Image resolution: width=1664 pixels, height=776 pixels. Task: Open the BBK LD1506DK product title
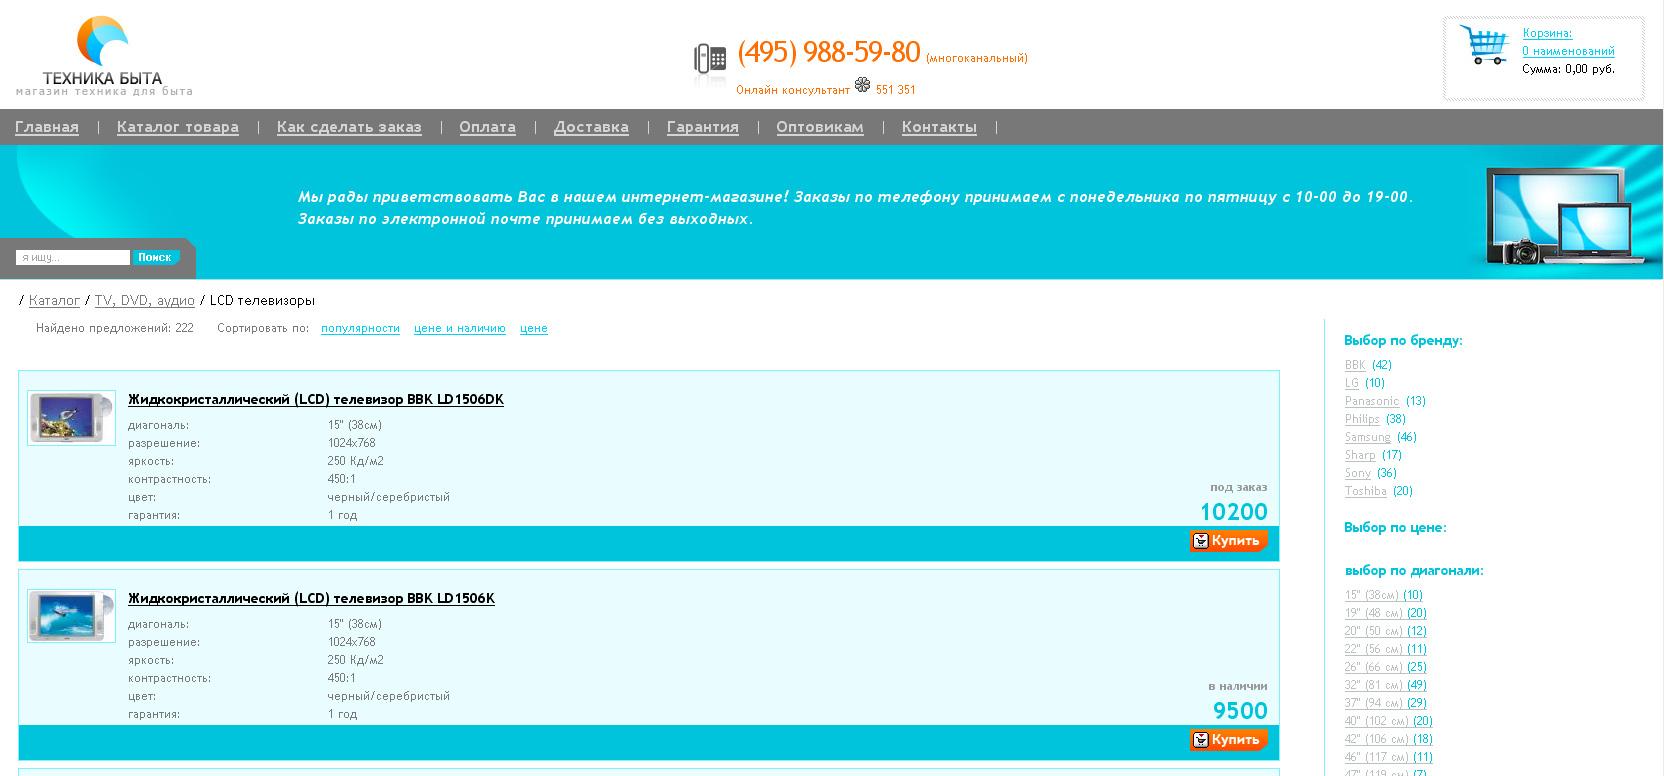pos(316,400)
